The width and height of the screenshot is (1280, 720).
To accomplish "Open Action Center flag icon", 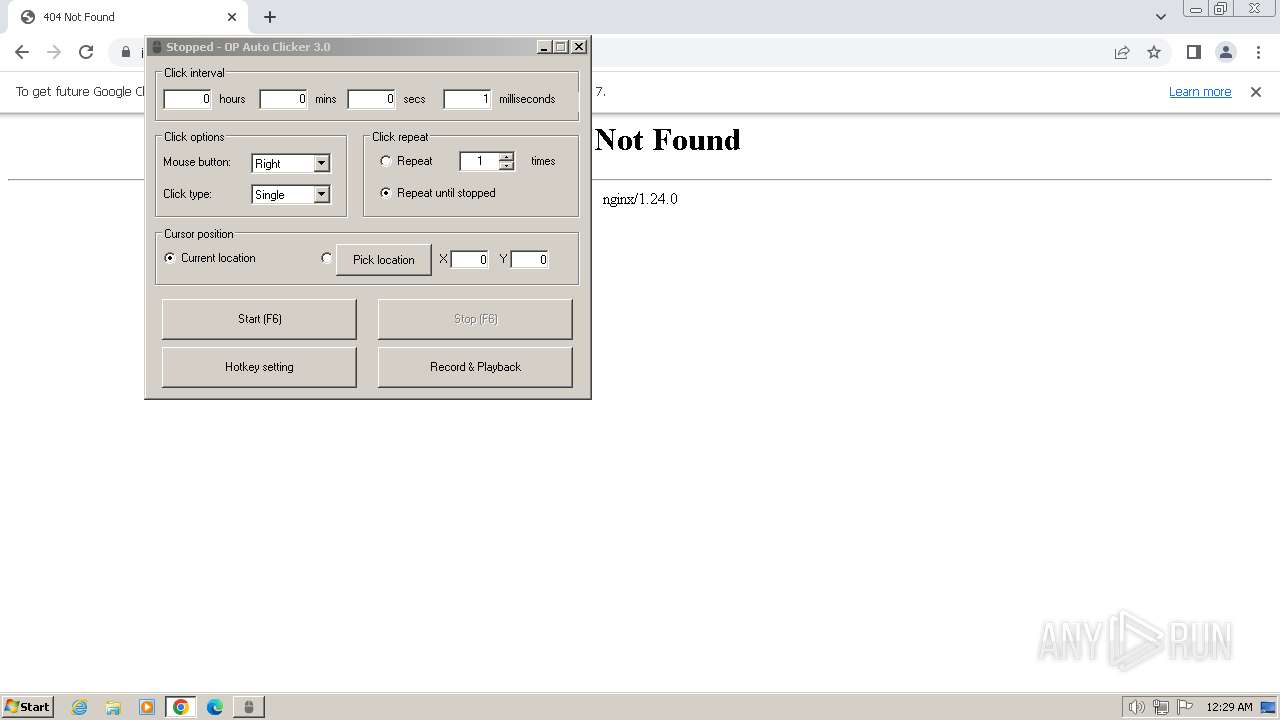I will click(1185, 707).
